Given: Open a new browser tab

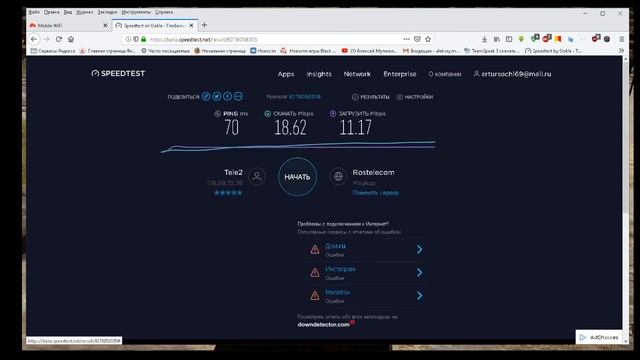Looking at the screenshot, I should point(204,25).
